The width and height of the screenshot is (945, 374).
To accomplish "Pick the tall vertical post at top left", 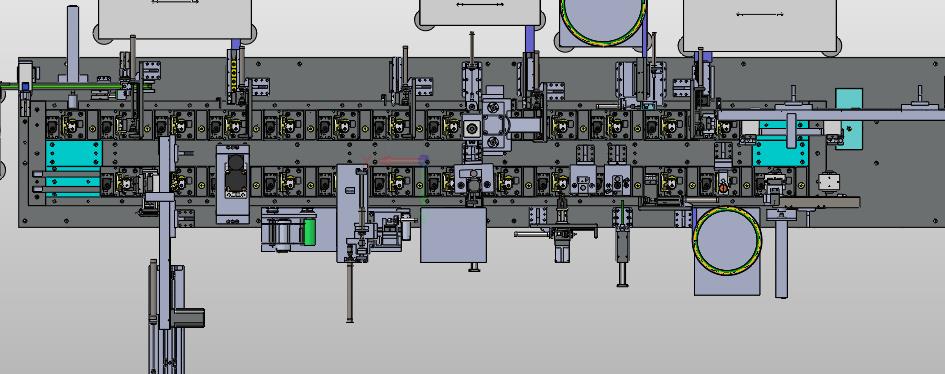I will pos(73,42).
